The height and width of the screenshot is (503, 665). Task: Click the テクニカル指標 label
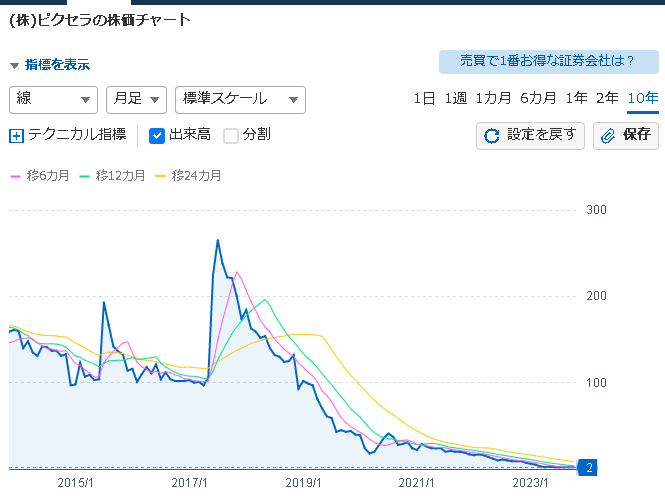[77, 134]
